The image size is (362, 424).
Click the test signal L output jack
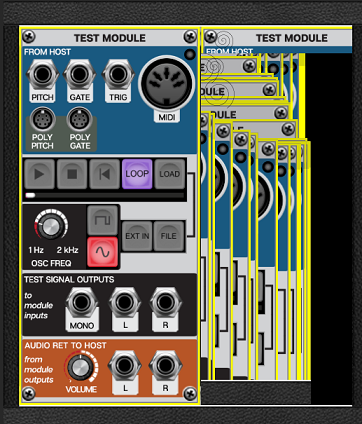coord(125,302)
